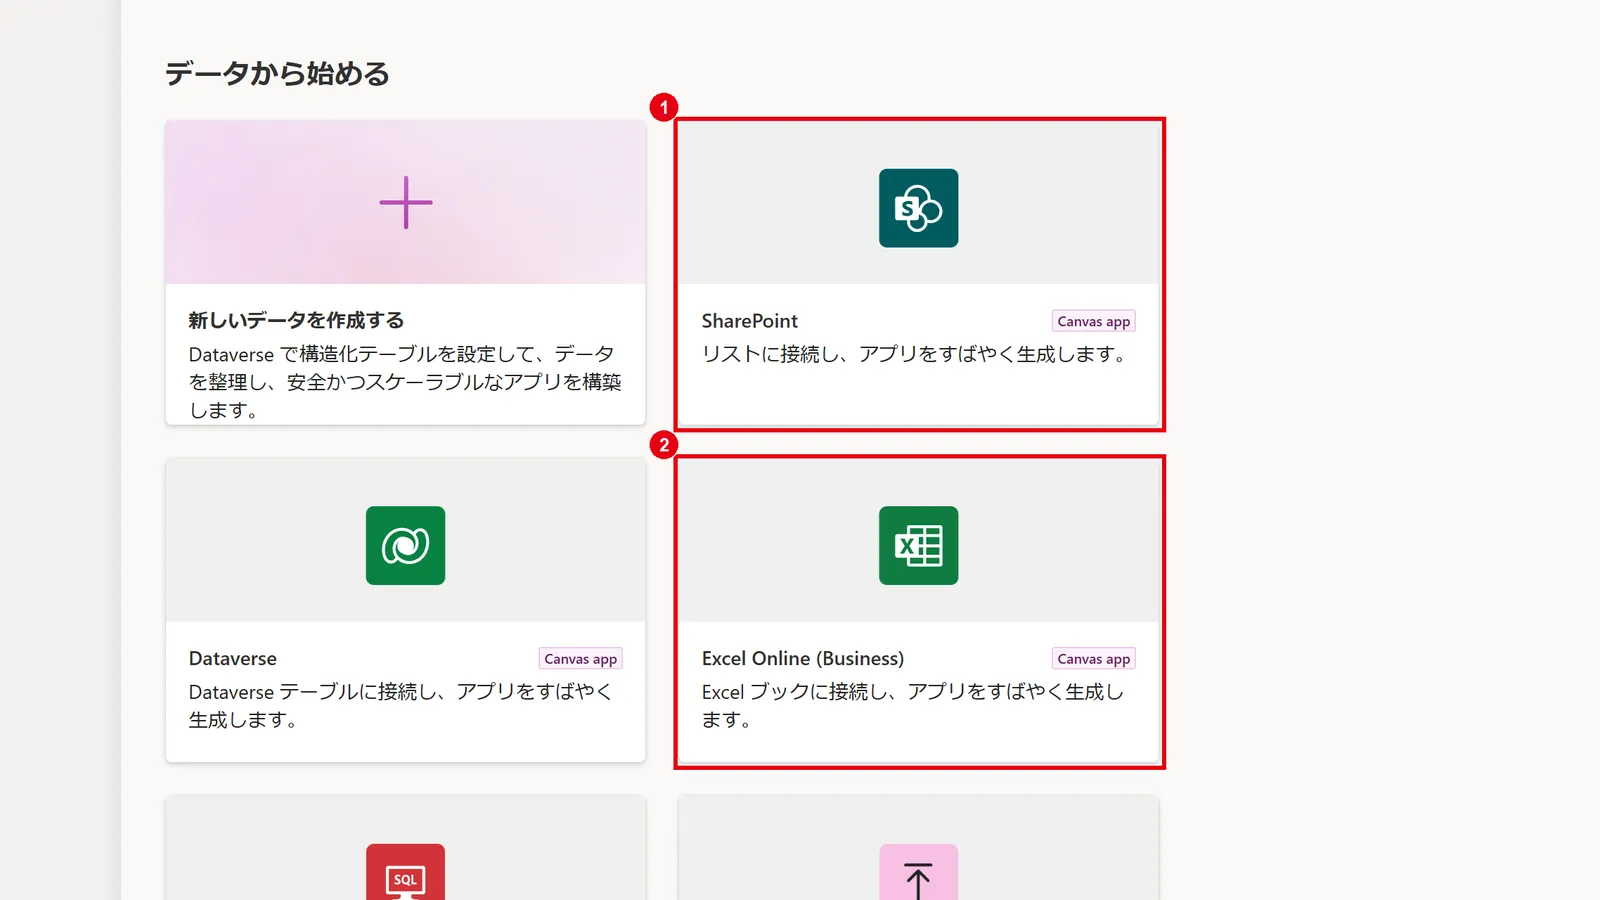
Task: Click the red SQL icon
Action: click(x=405, y=872)
